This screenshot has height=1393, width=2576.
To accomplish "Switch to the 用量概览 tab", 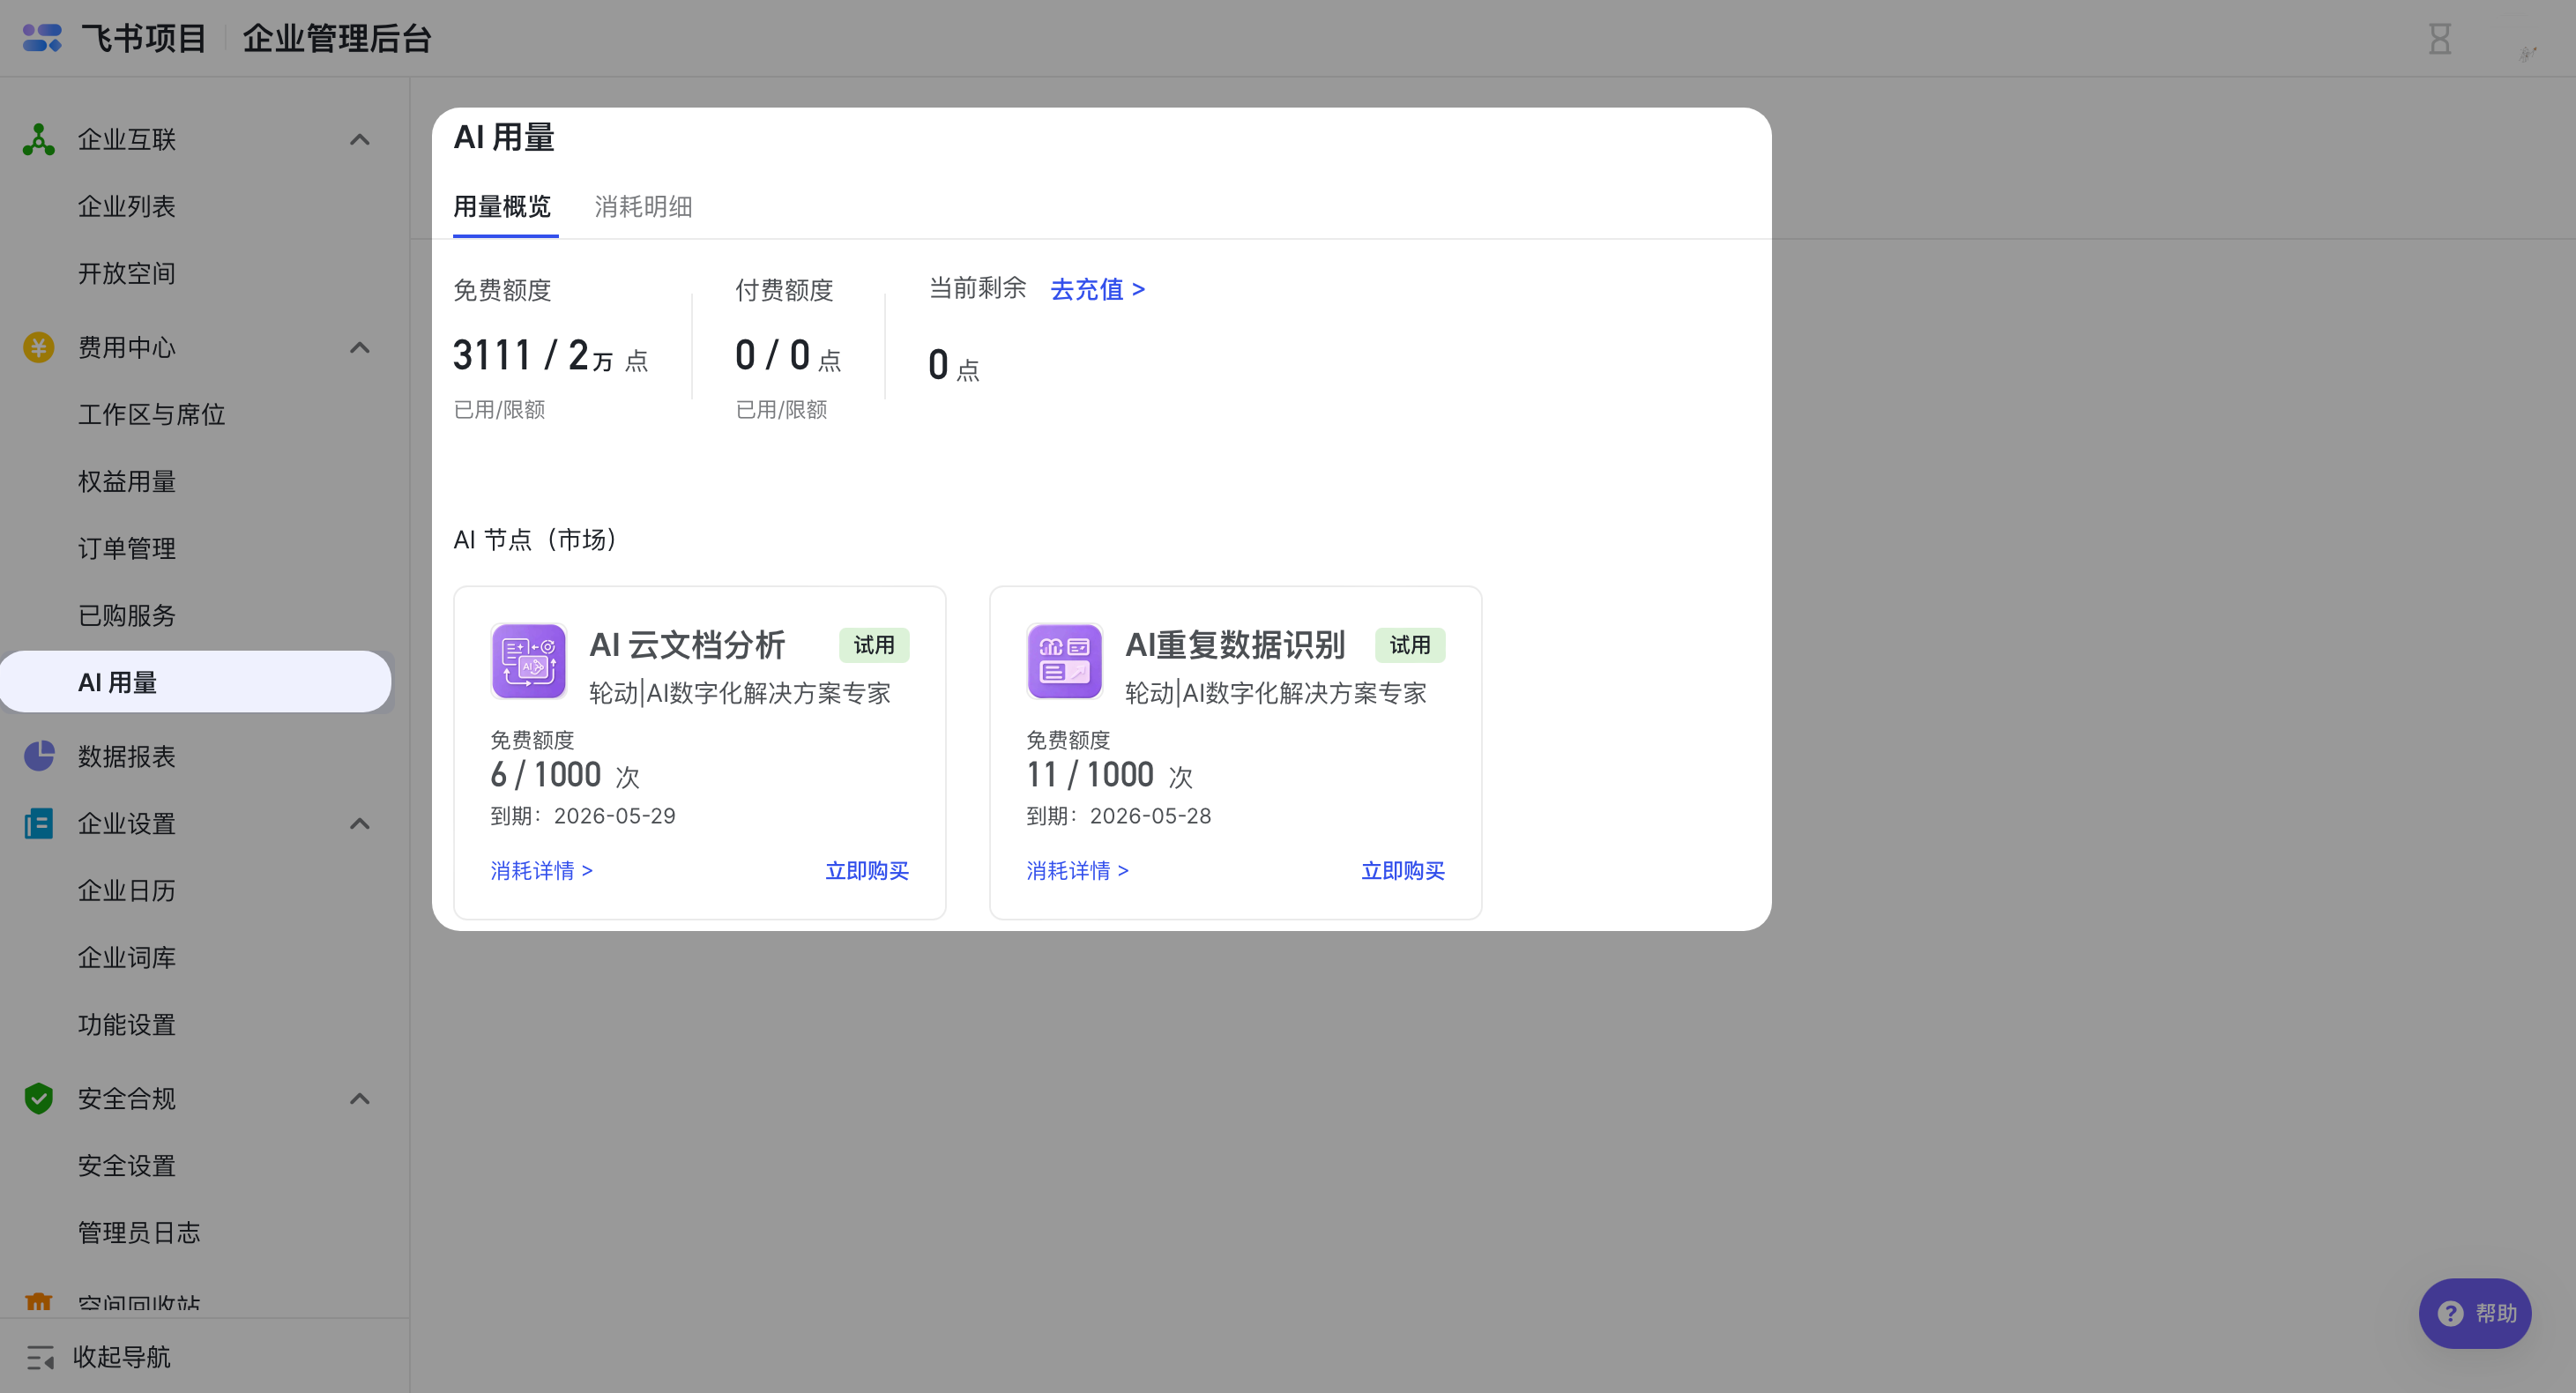I will click(x=502, y=207).
